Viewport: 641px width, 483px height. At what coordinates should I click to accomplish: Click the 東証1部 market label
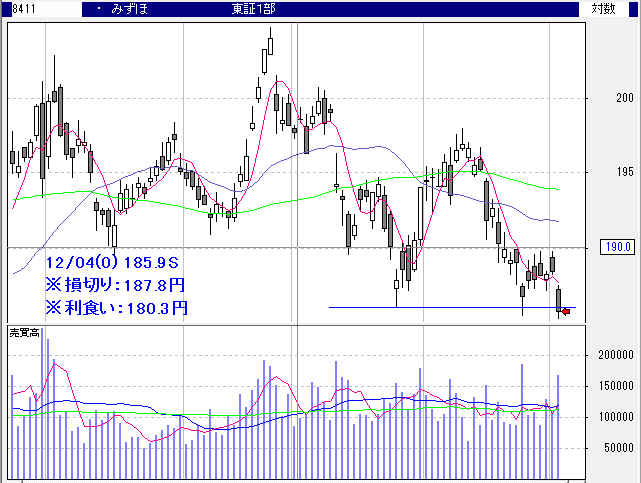251,9
